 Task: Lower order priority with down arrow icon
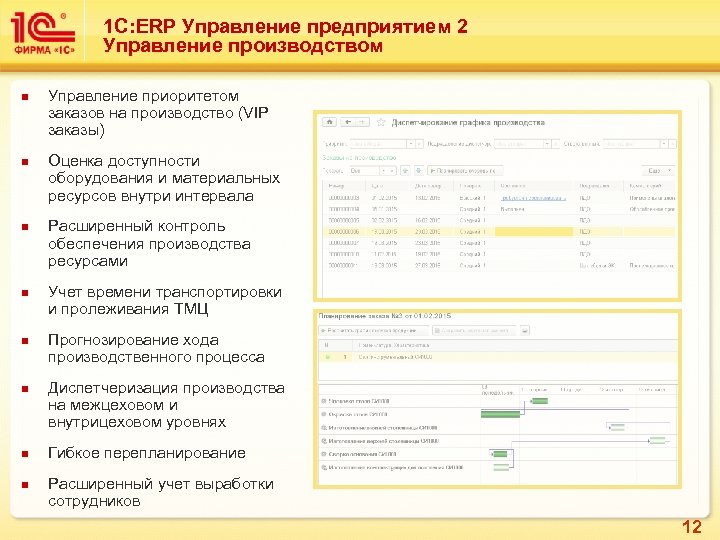418,171
